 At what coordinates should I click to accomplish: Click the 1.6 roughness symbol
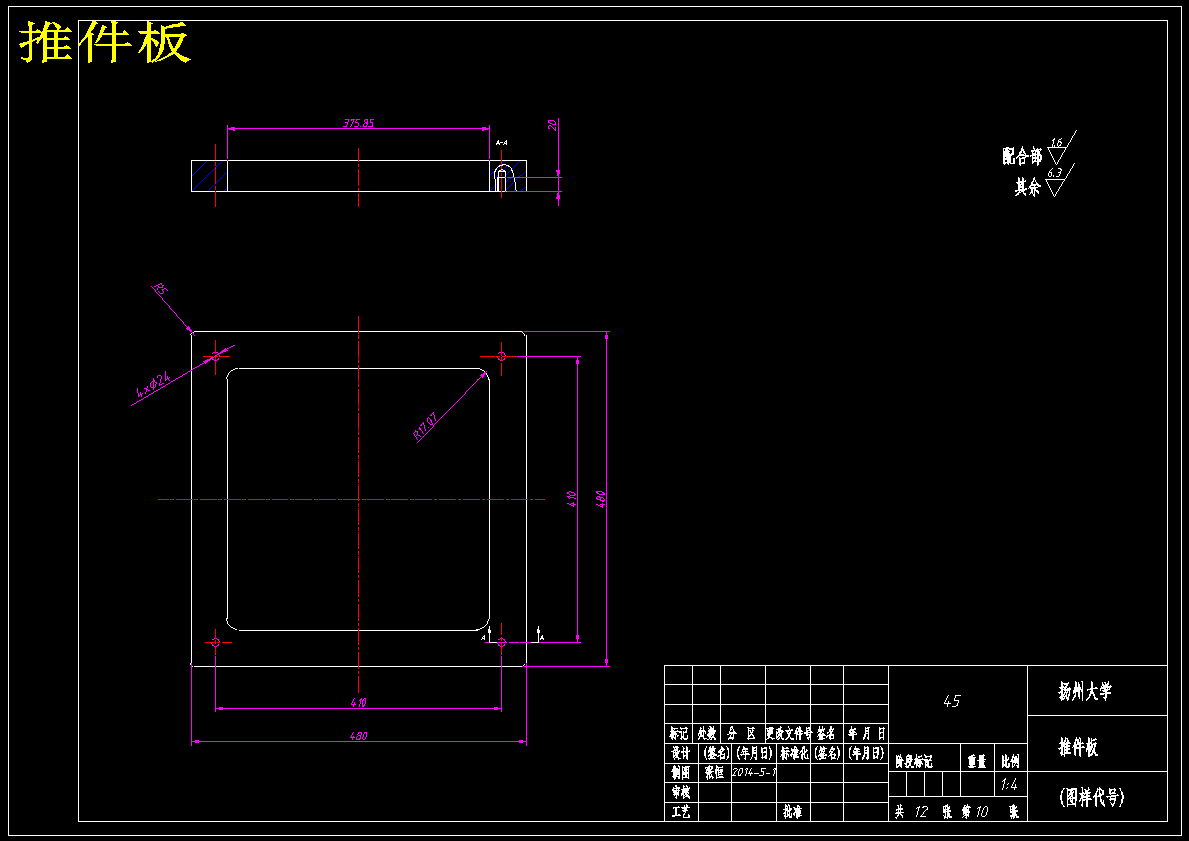pos(1060,148)
